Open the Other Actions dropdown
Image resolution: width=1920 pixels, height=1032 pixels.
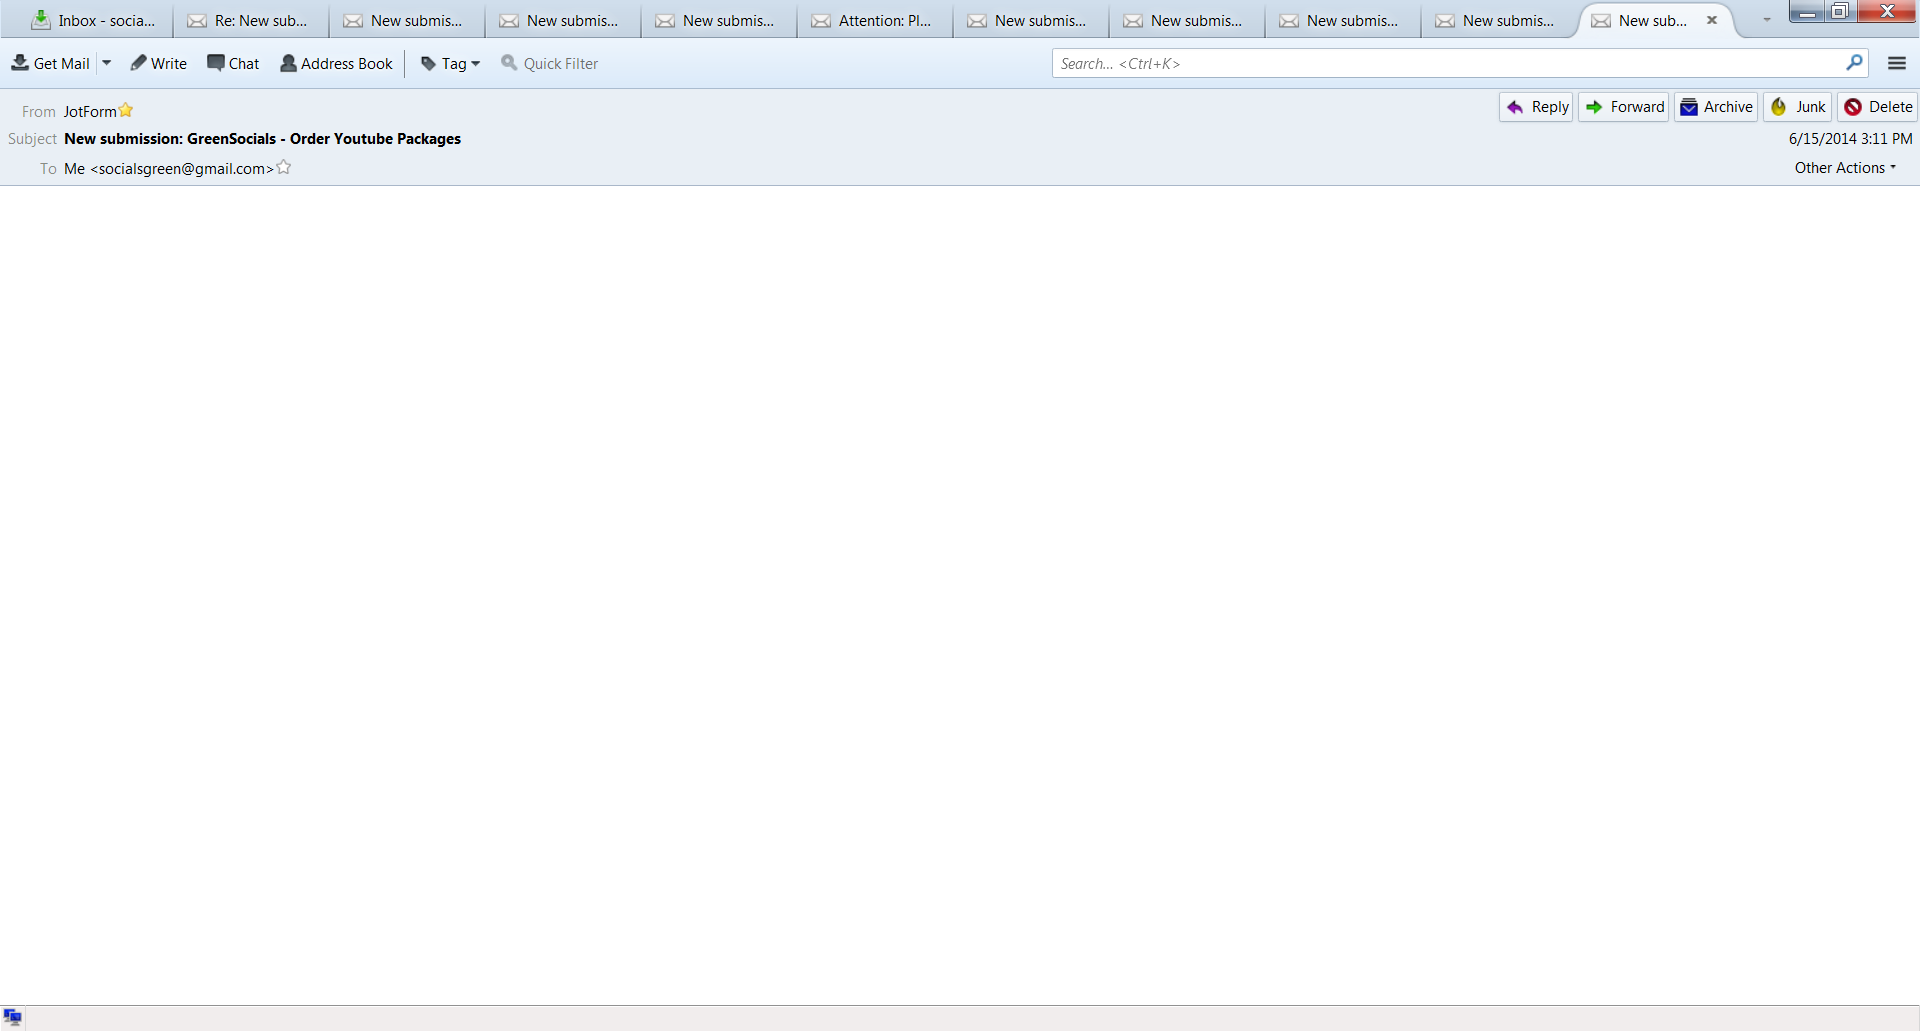(1843, 167)
